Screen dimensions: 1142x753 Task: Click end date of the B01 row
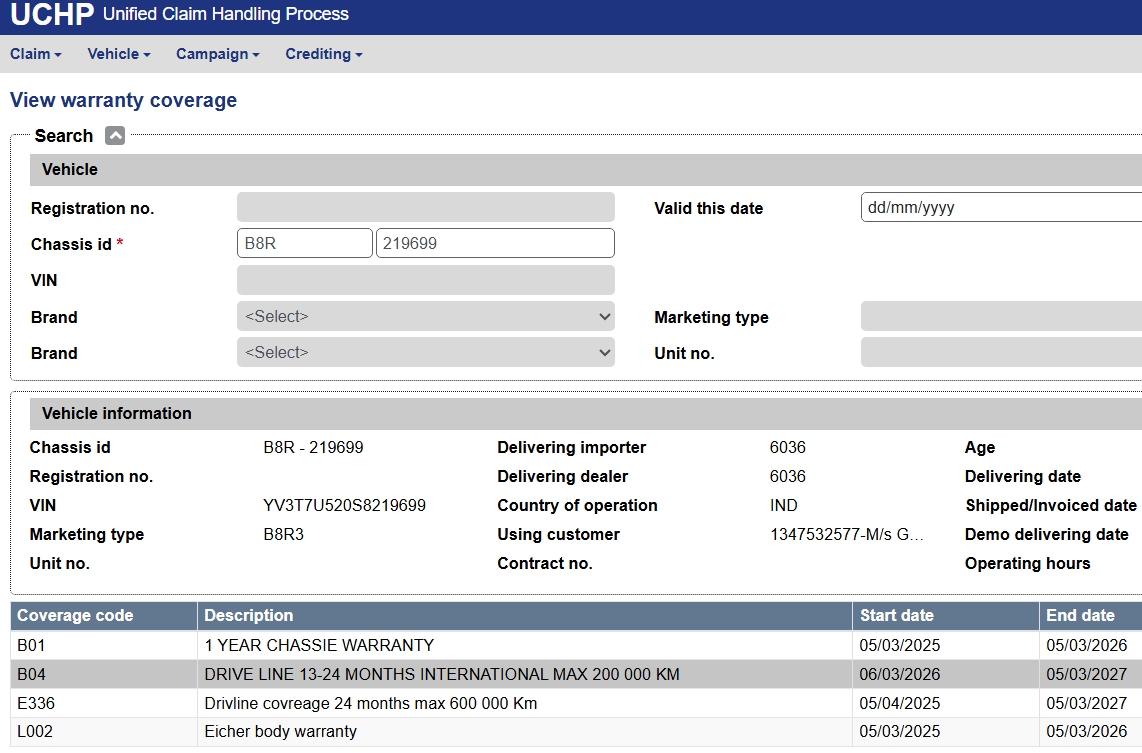pos(1087,645)
